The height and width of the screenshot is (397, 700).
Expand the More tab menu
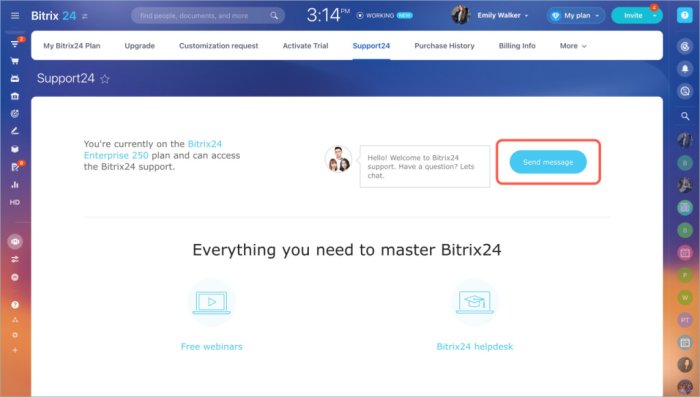(x=573, y=46)
